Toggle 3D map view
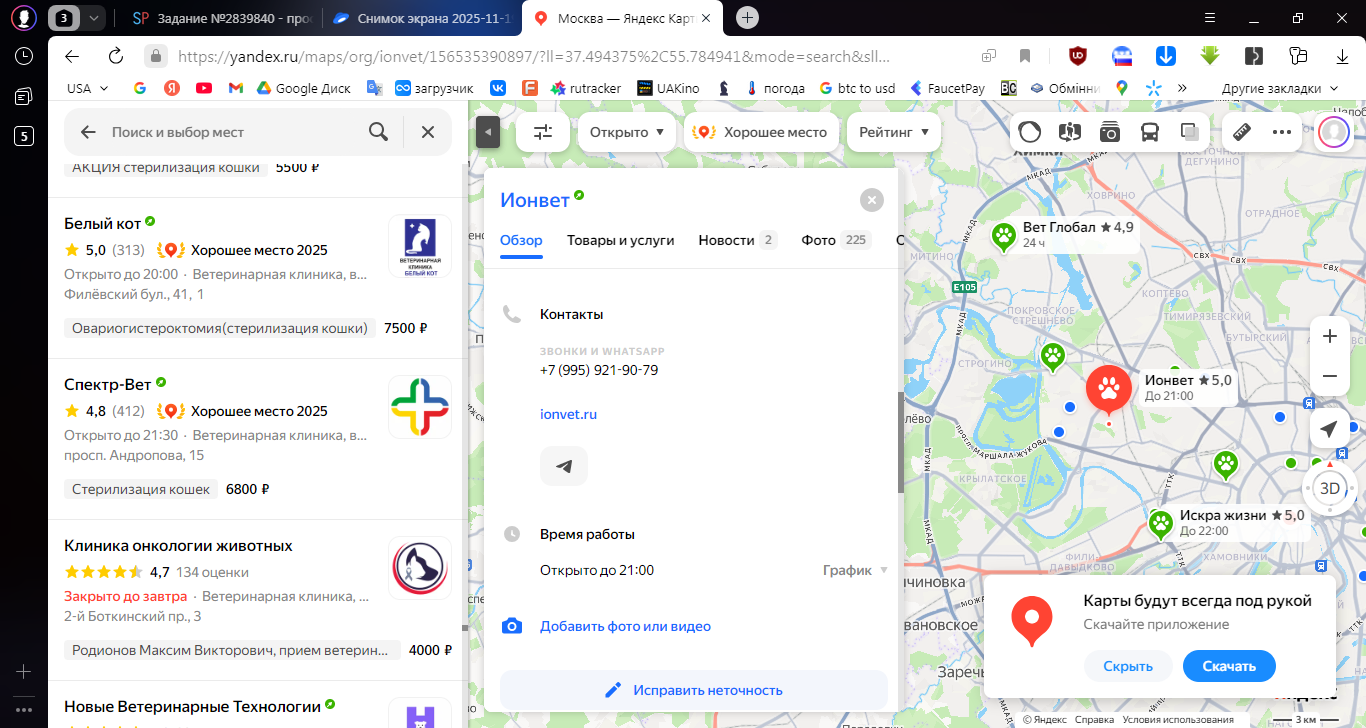The width and height of the screenshot is (1366, 728). tap(1330, 489)
